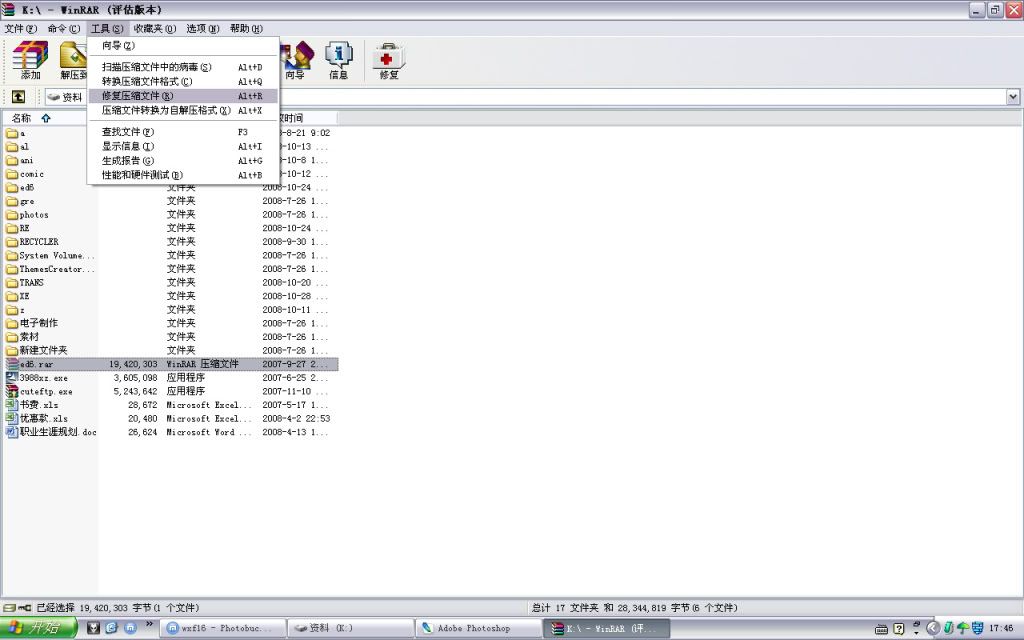
Task: Click the ed6.rar archive icon
Action: [x=12, y=364]
